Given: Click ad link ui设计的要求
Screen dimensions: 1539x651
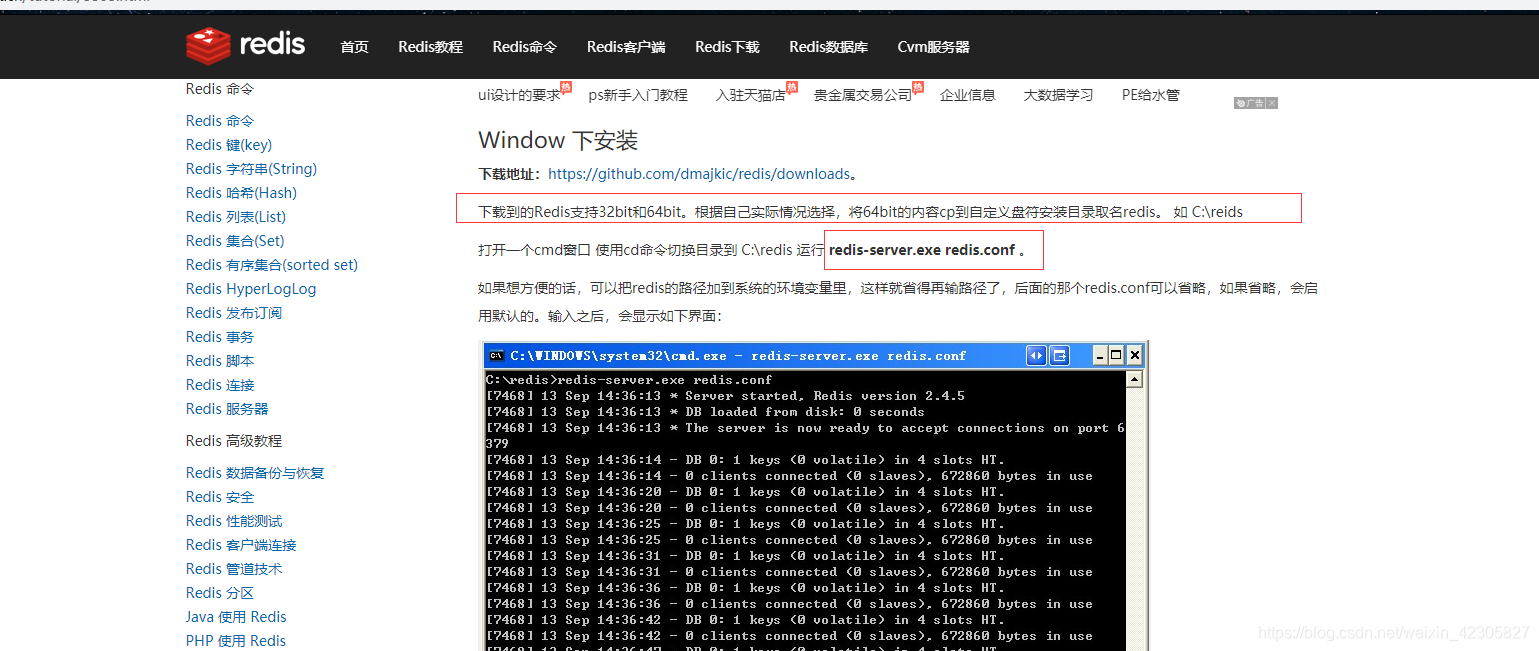Looking at the screenshot, I should (x=520, y=95).
